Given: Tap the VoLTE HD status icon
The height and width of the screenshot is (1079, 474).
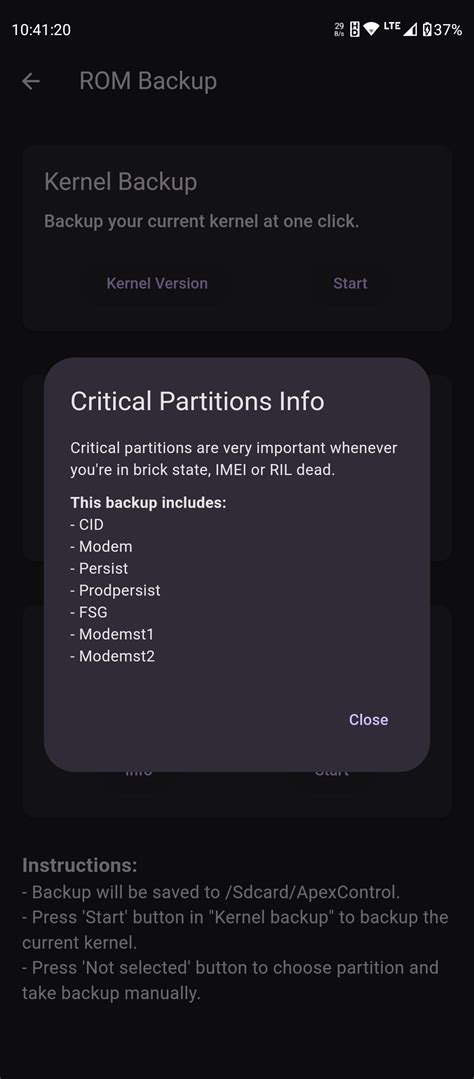Looking at the screenshot, I should [x=355, y=30].
